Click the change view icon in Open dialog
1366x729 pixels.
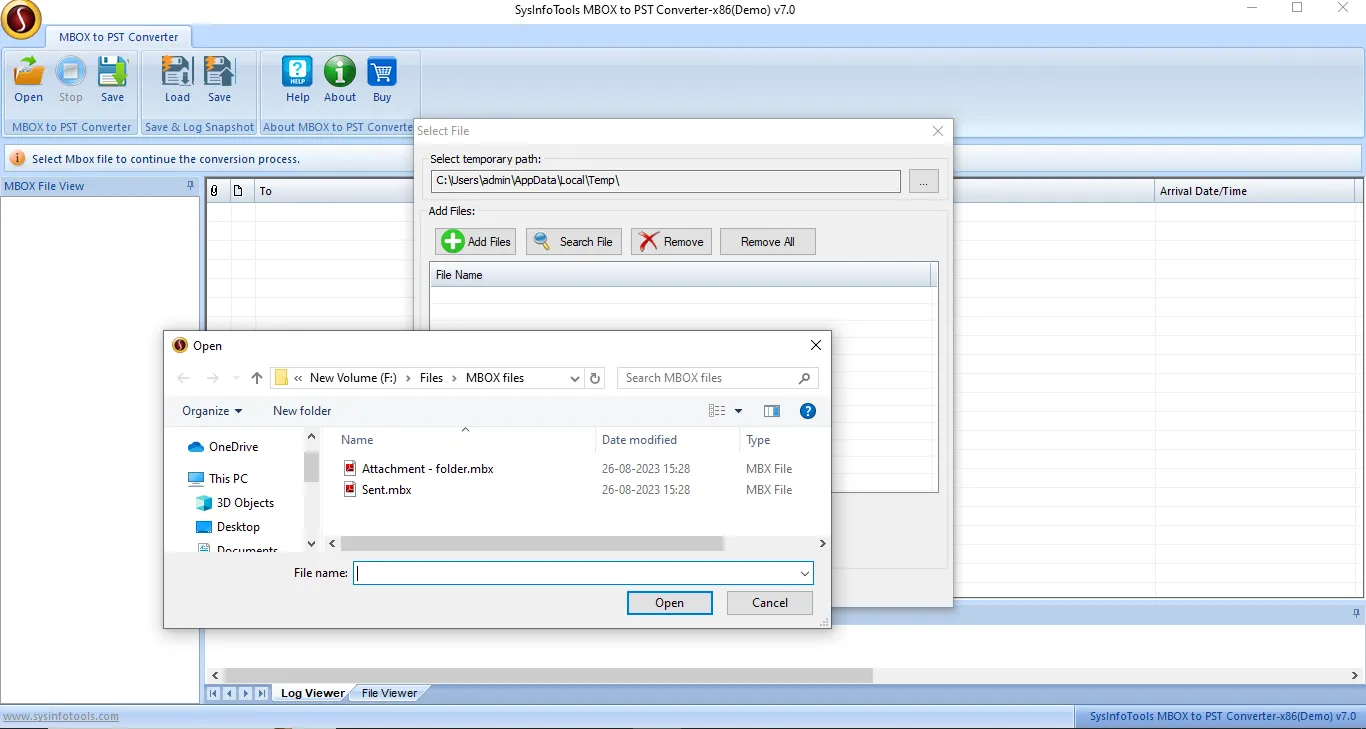pyautogui.click(x=717, y=411)
